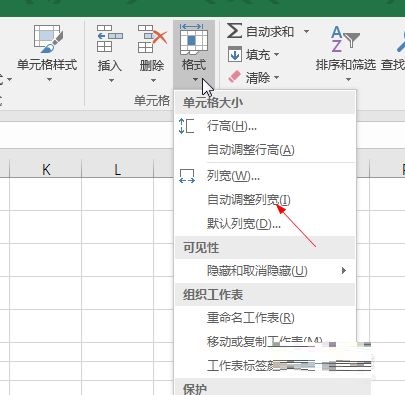
Task: Click the row height icon beside 行高(H)
Action: click(x=186, y=126)
